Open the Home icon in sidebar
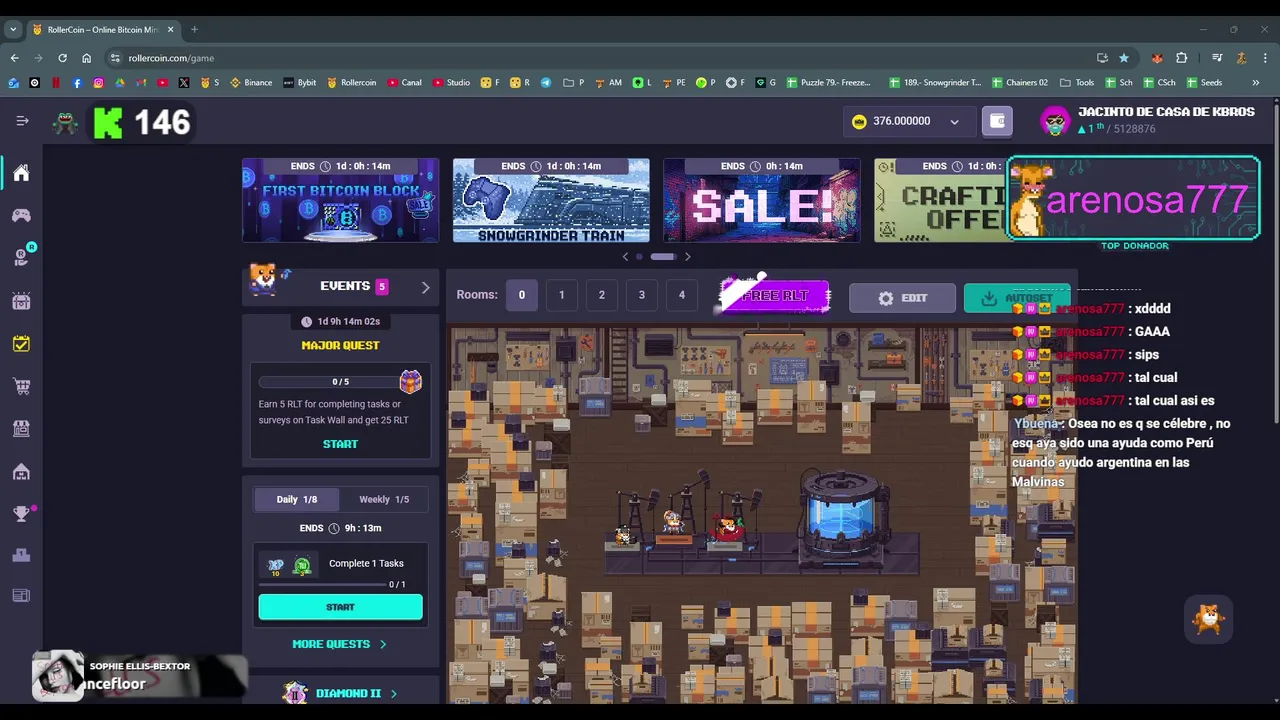The height and width of the screenshot is (720, 1280). 21,173
